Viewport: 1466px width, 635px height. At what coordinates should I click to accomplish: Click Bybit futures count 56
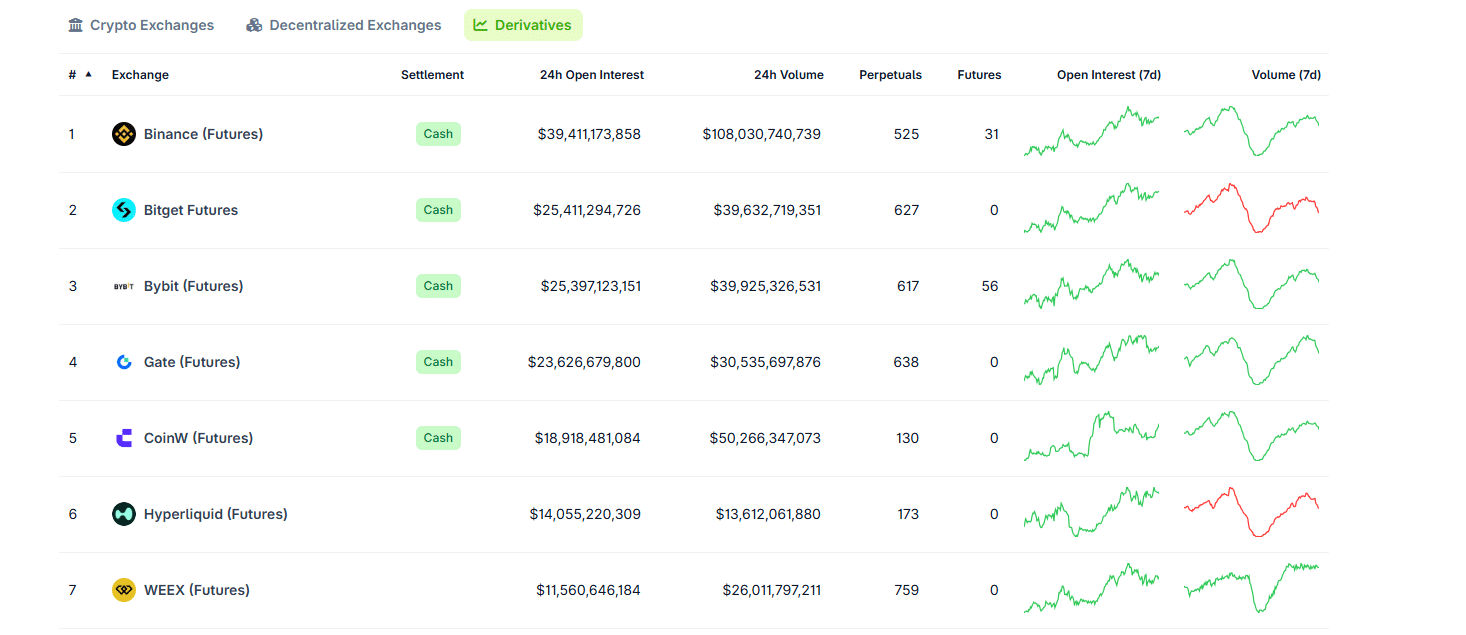pyautogui.click(x=990, y=286)
